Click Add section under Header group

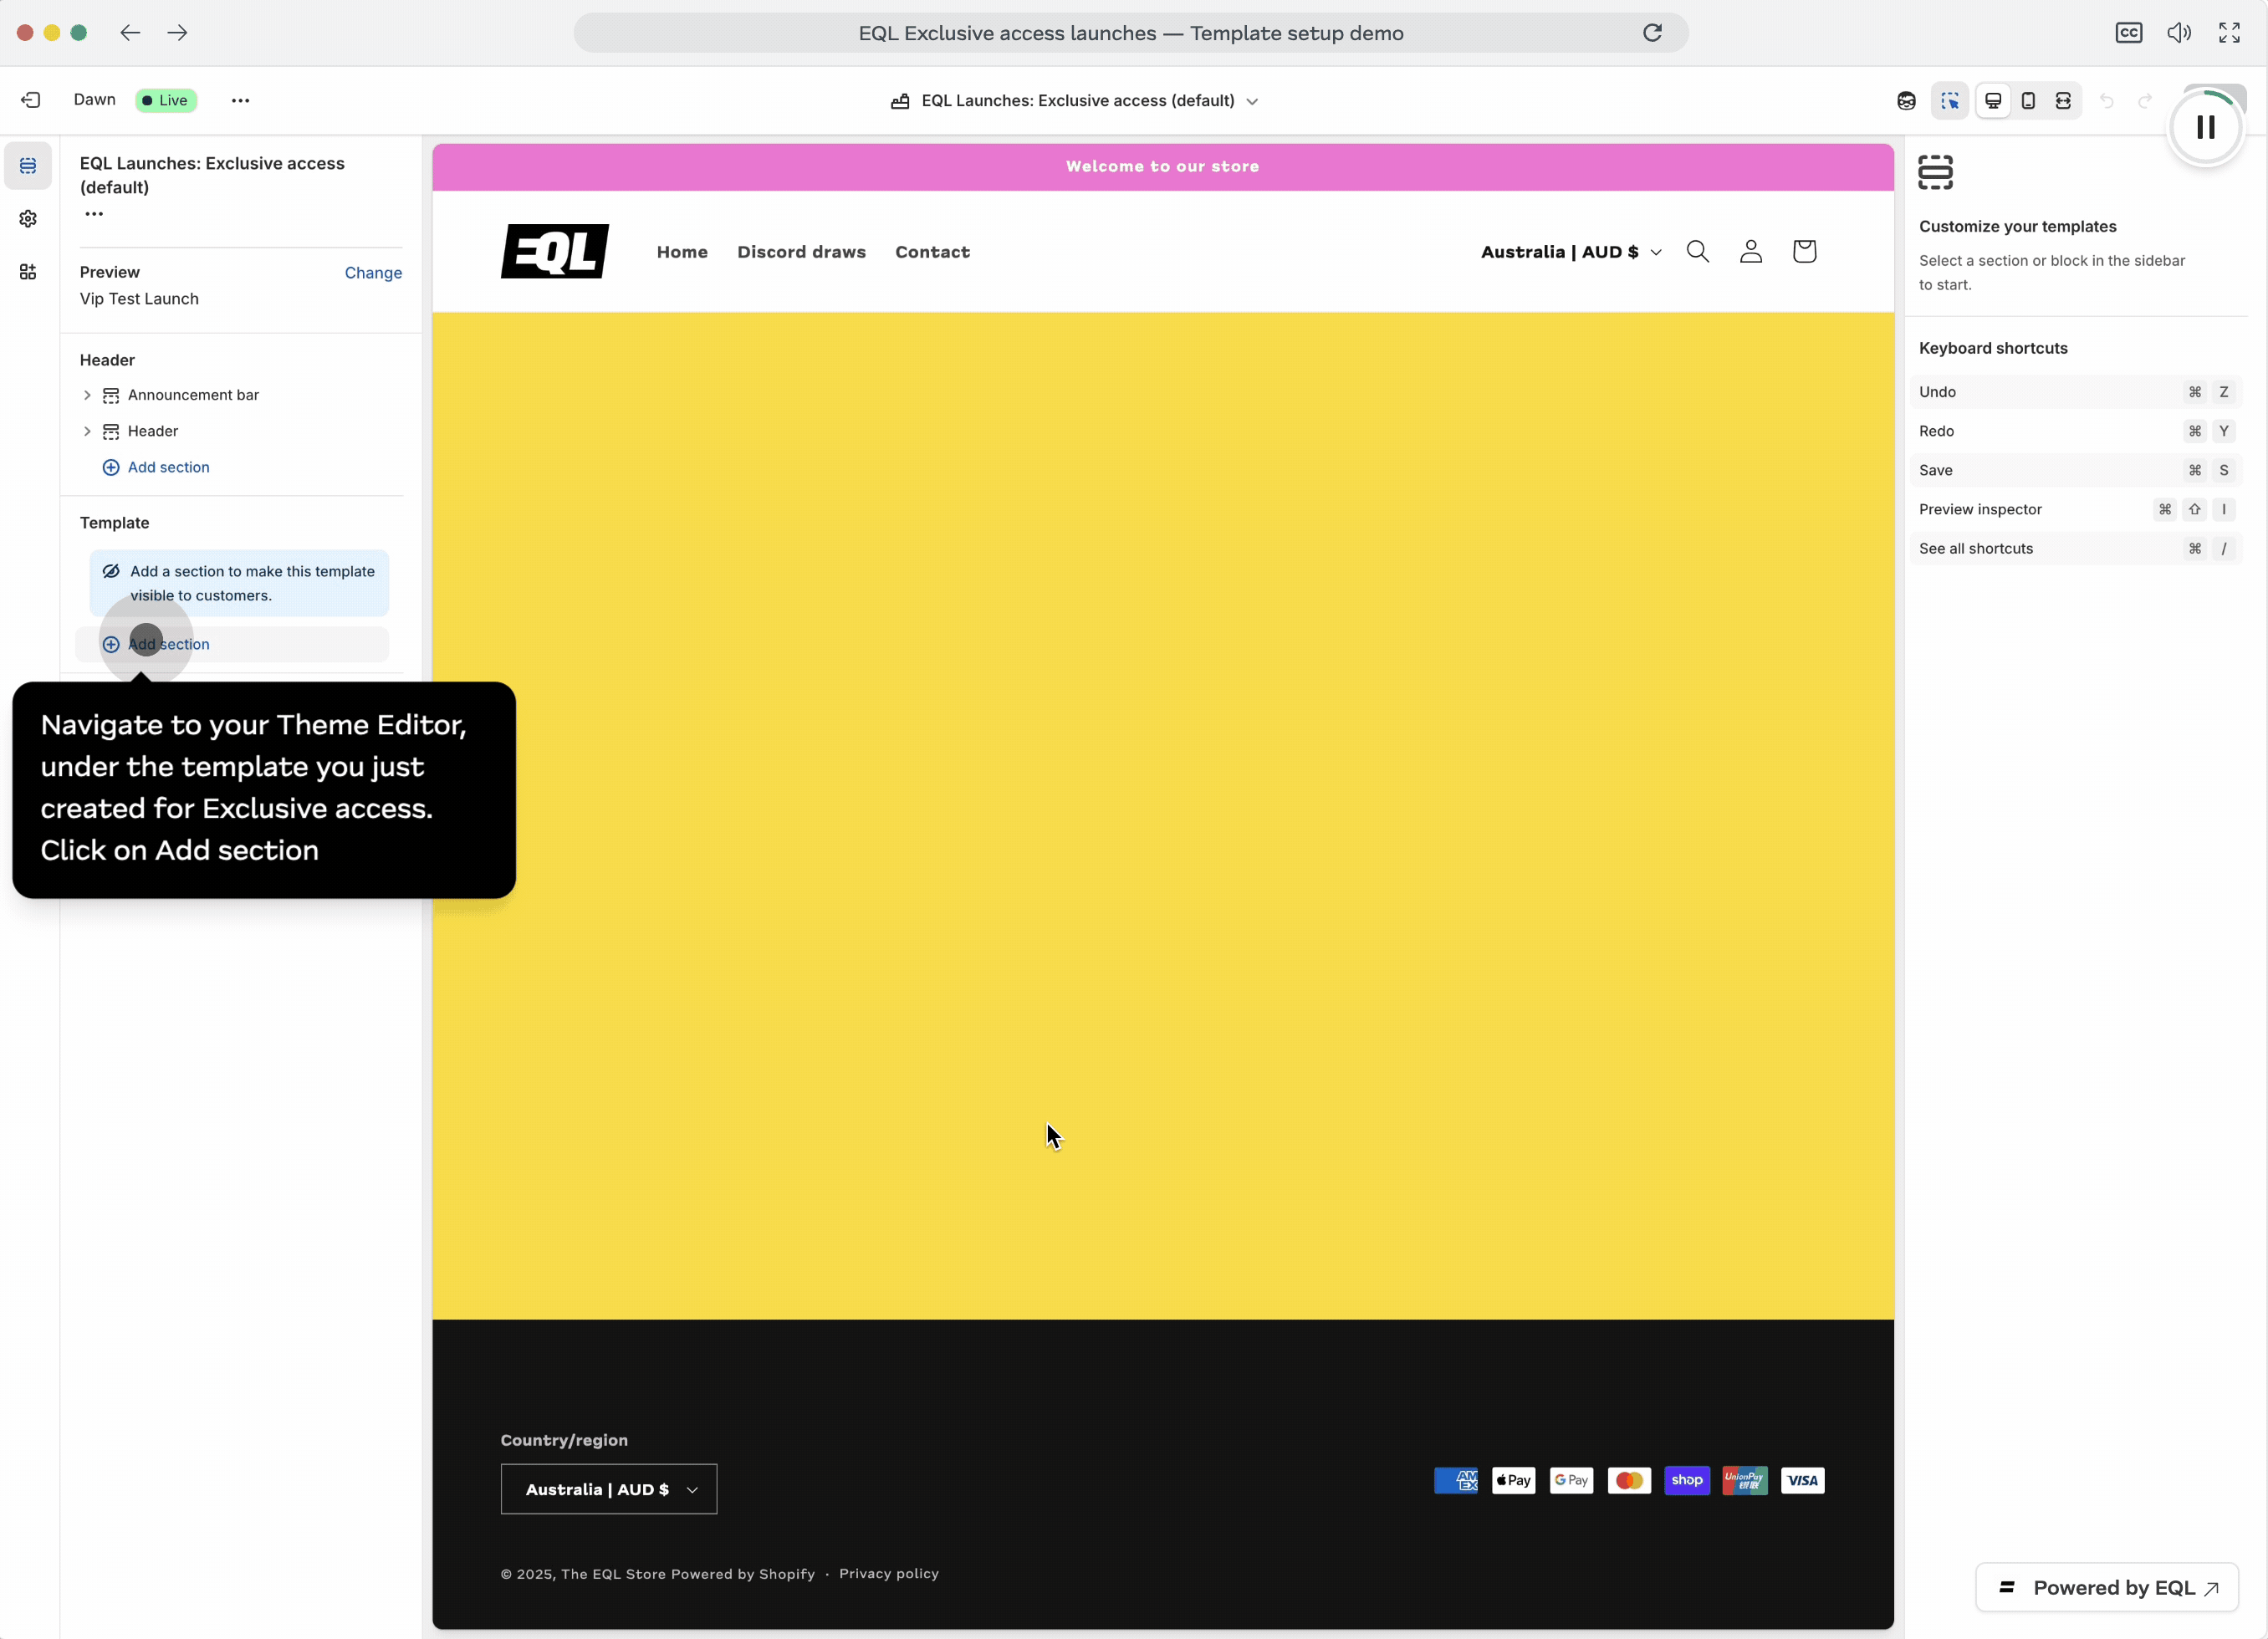pos(156,467)
